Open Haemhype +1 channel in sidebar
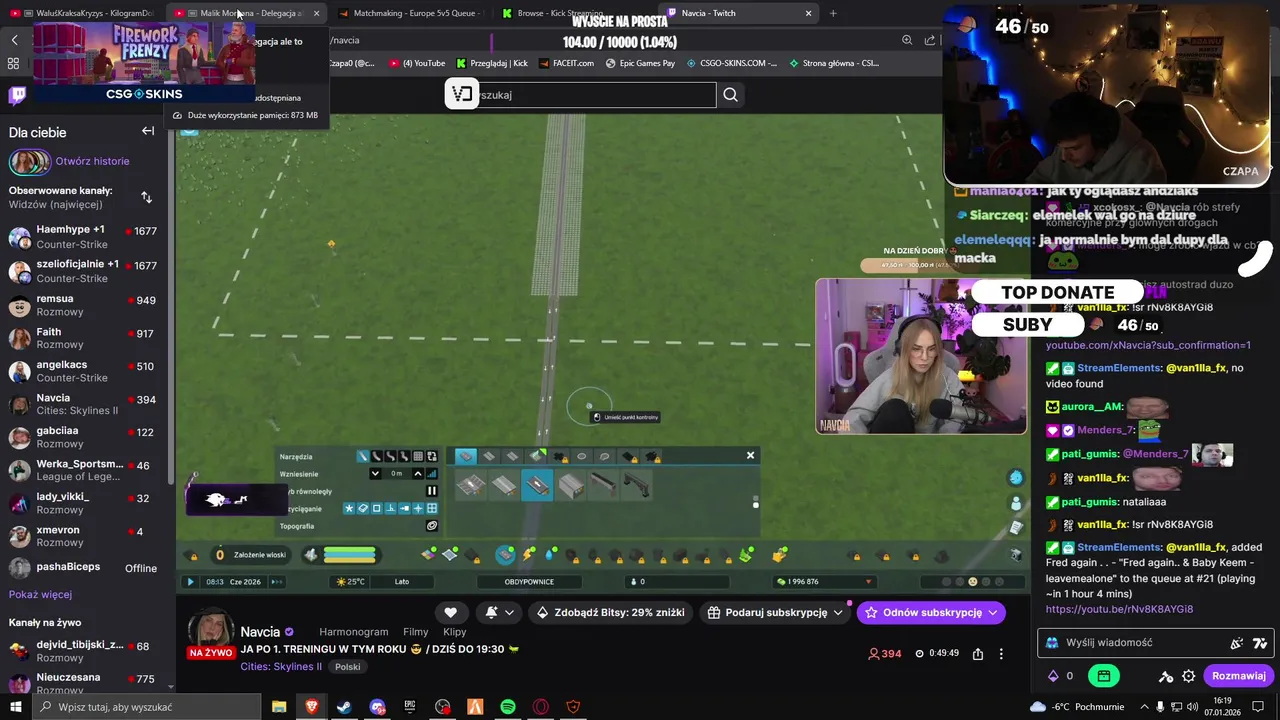This screenshot has width=1280, height=720. [83, 237]
